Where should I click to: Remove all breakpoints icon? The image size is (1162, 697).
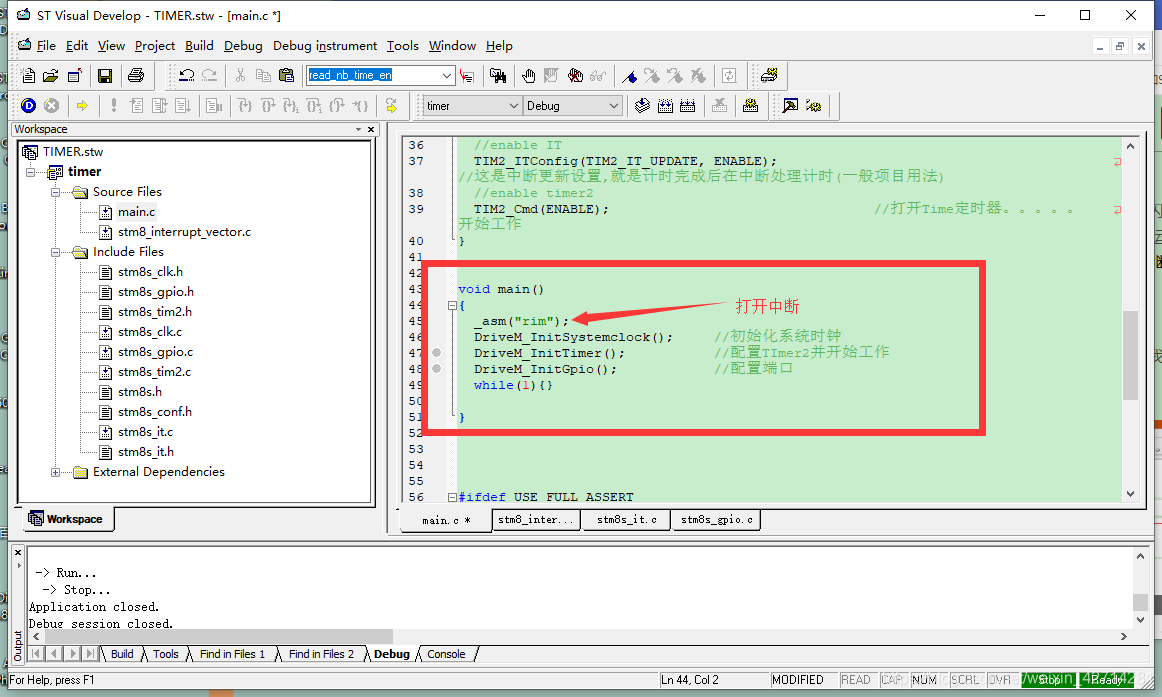(x=575, y=76)
